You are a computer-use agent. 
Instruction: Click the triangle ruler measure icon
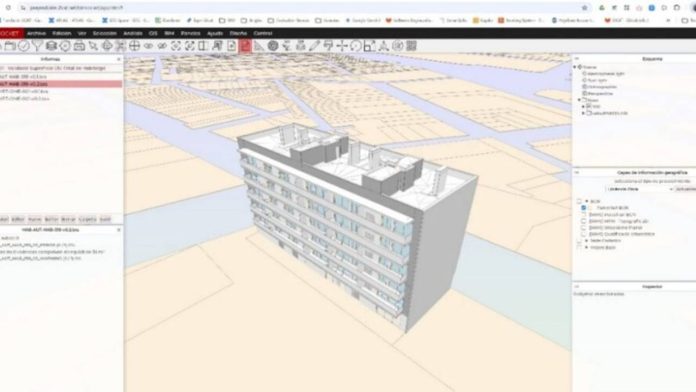point(259,46)
